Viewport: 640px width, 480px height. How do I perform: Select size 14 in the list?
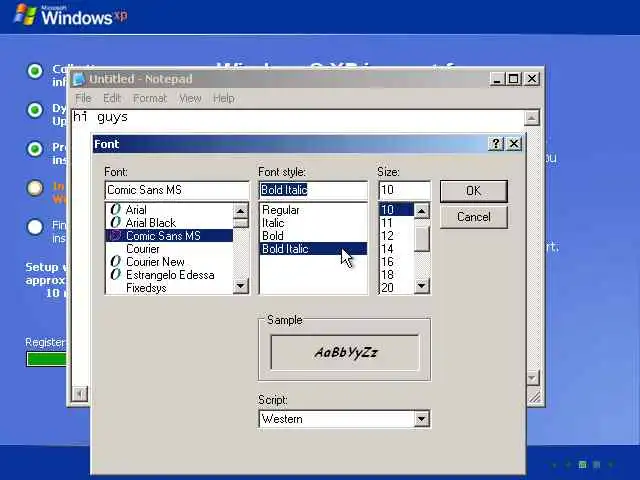pyautogui.click(x=397, y=249)
